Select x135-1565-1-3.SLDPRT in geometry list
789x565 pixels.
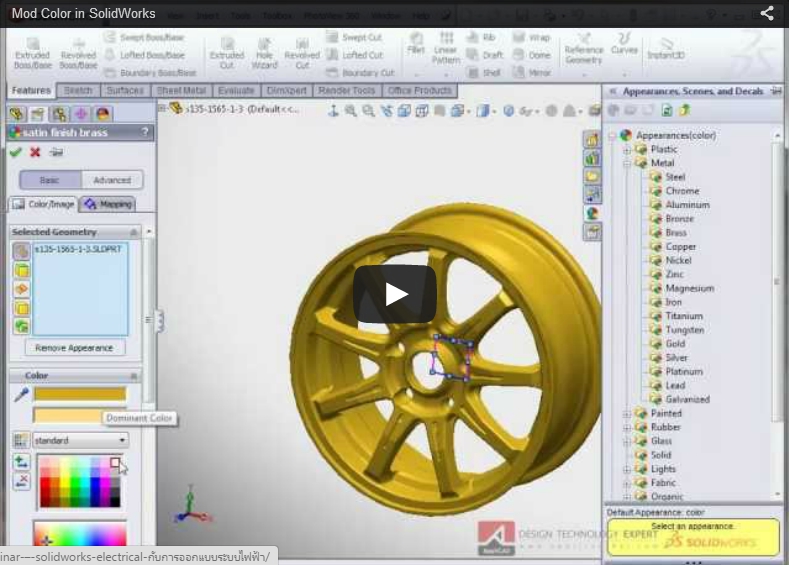pyautogui.click(x=78, y=249)
